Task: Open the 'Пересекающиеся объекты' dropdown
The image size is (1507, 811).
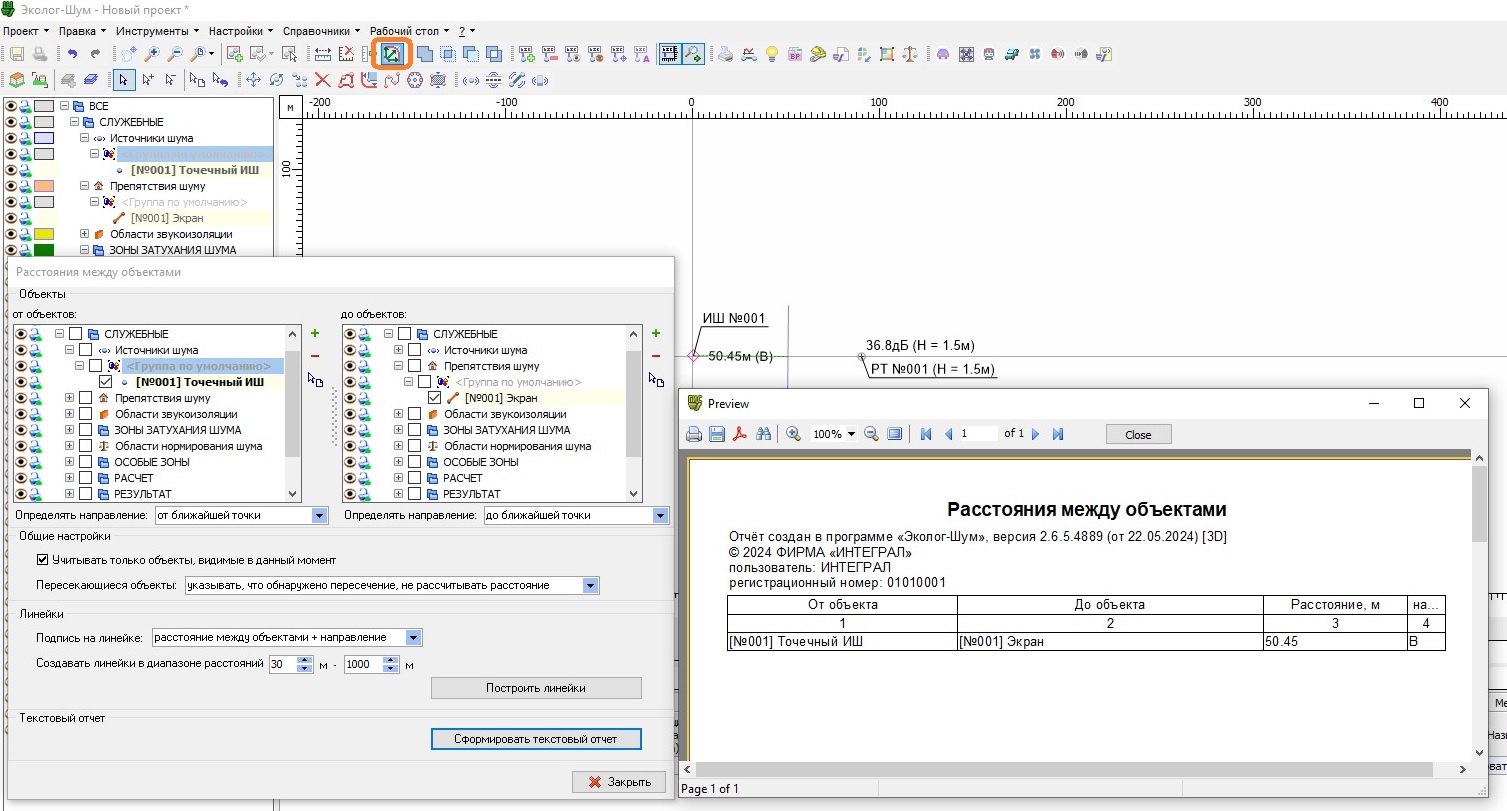Action: tap(590, 585)
